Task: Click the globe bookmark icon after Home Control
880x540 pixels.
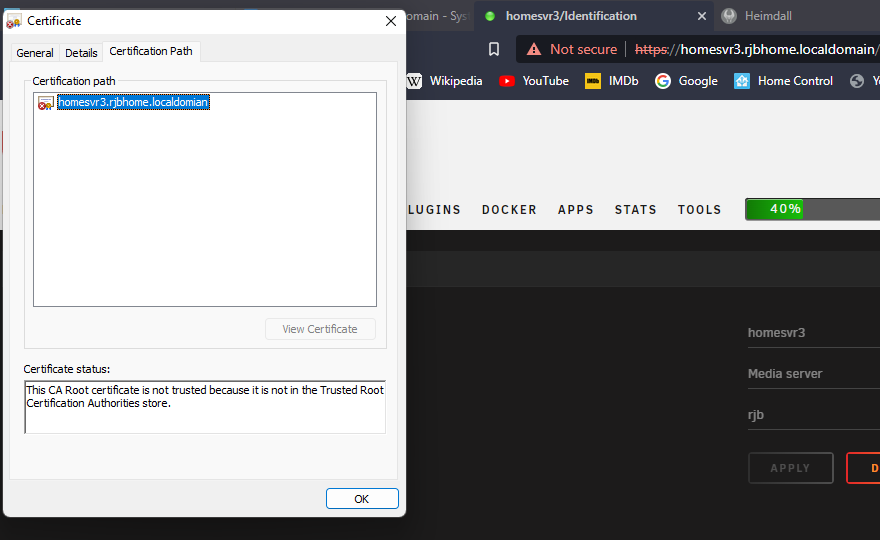Action: pyautogui.click(x=857, y=81)
